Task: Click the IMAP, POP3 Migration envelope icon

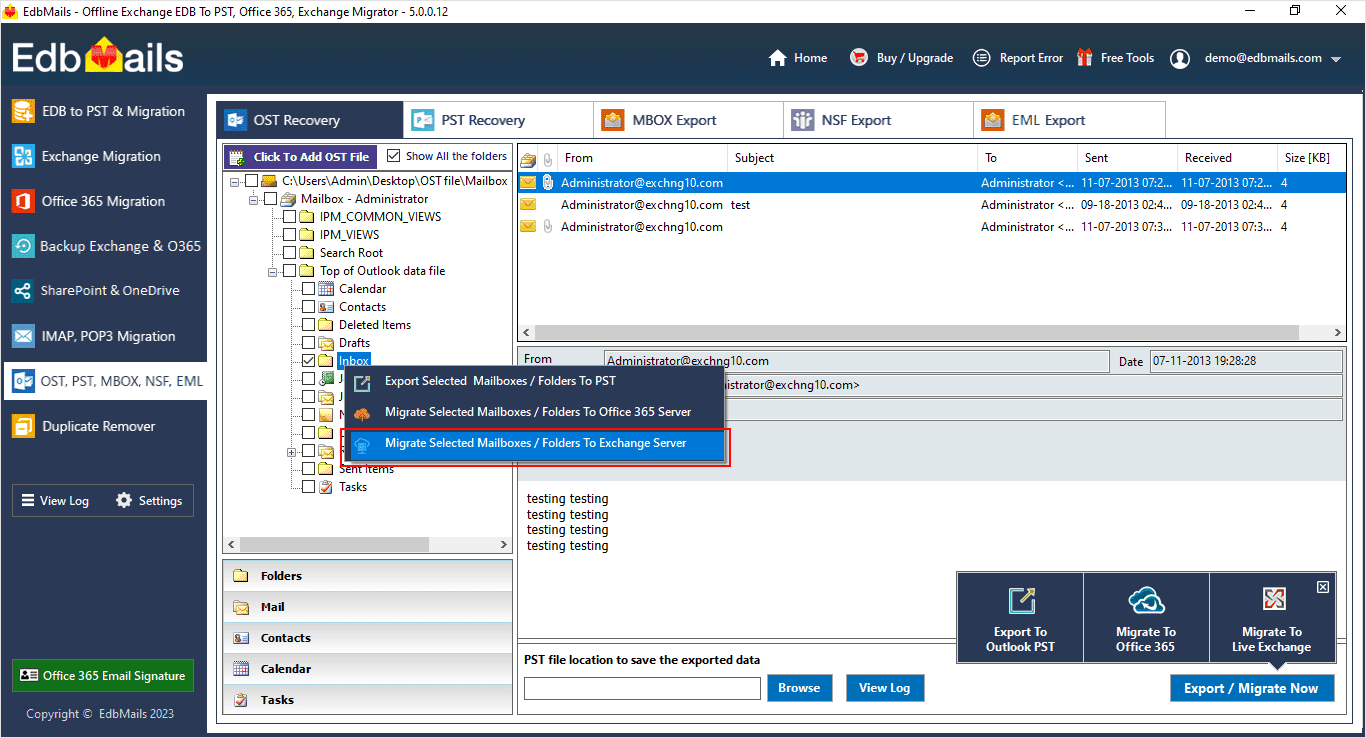Action: point(23,336)
